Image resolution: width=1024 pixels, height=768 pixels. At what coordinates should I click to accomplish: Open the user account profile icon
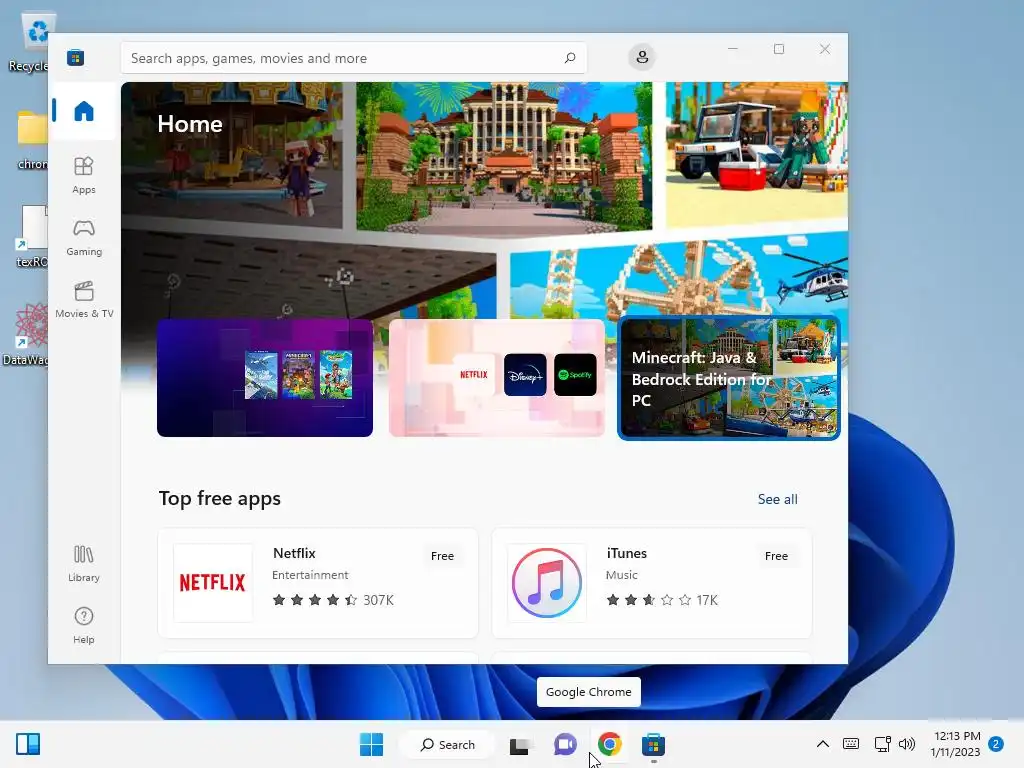click(642, 57)
